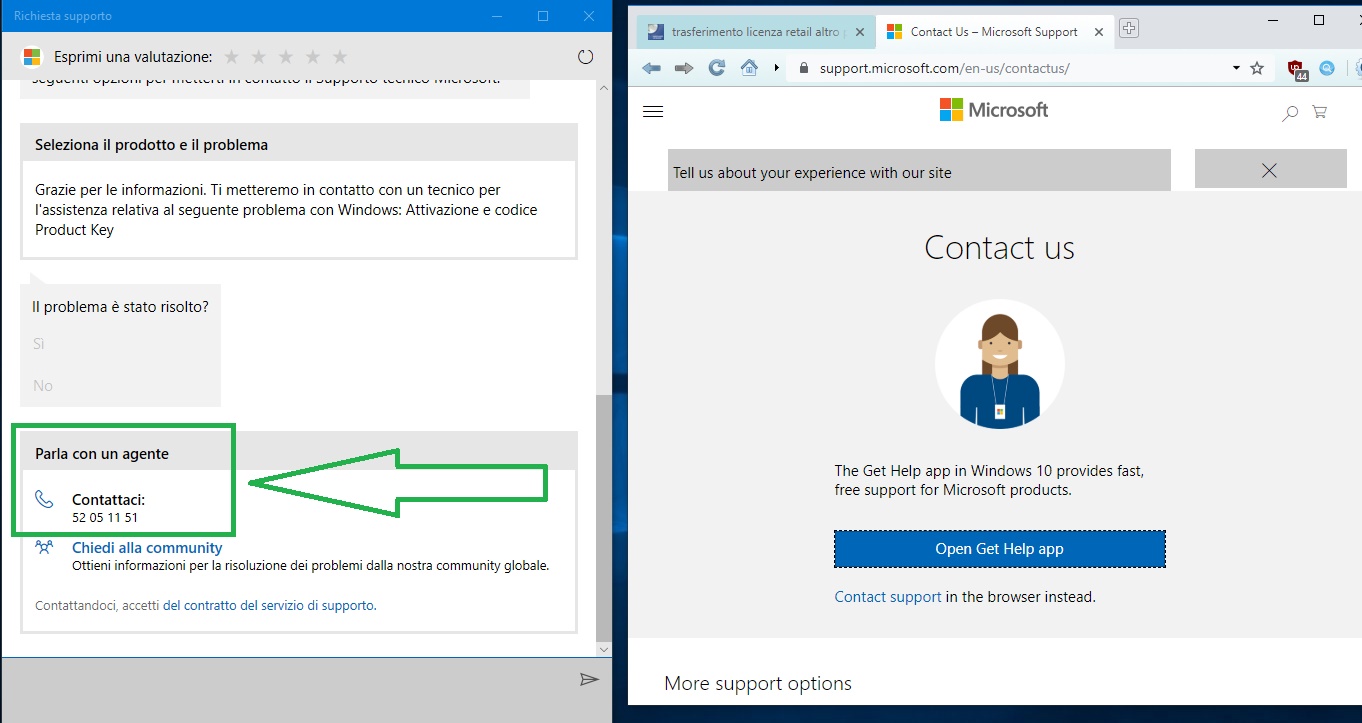Viewport: 1362px width, 723px height.
Task: Reload the Contact Us page
Action: (716, 68)
